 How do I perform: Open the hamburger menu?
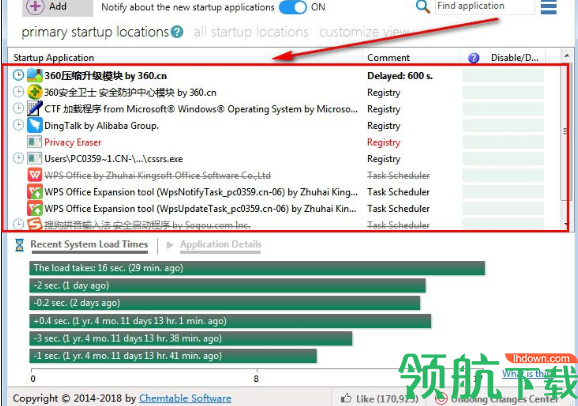click(x=549, y=7)
